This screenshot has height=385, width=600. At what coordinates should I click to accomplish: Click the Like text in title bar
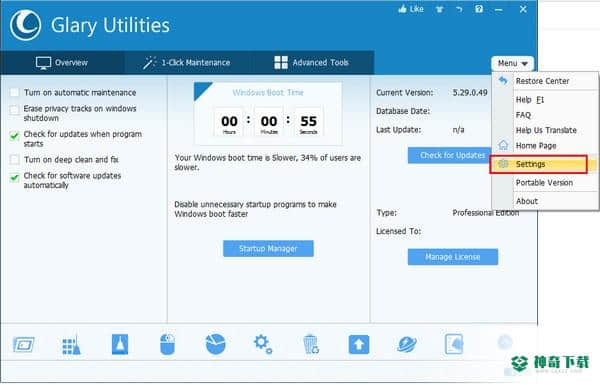click(x=416, y=9)
